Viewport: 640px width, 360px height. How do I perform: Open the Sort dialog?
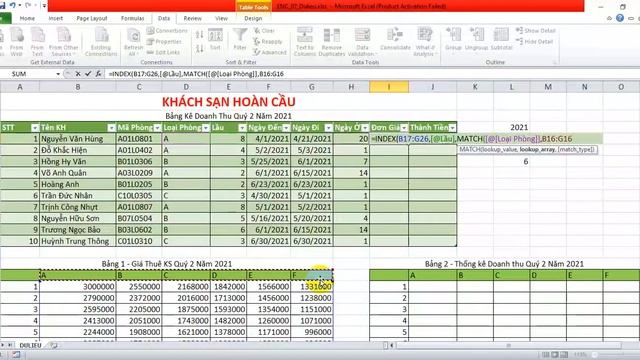point(216,40)
